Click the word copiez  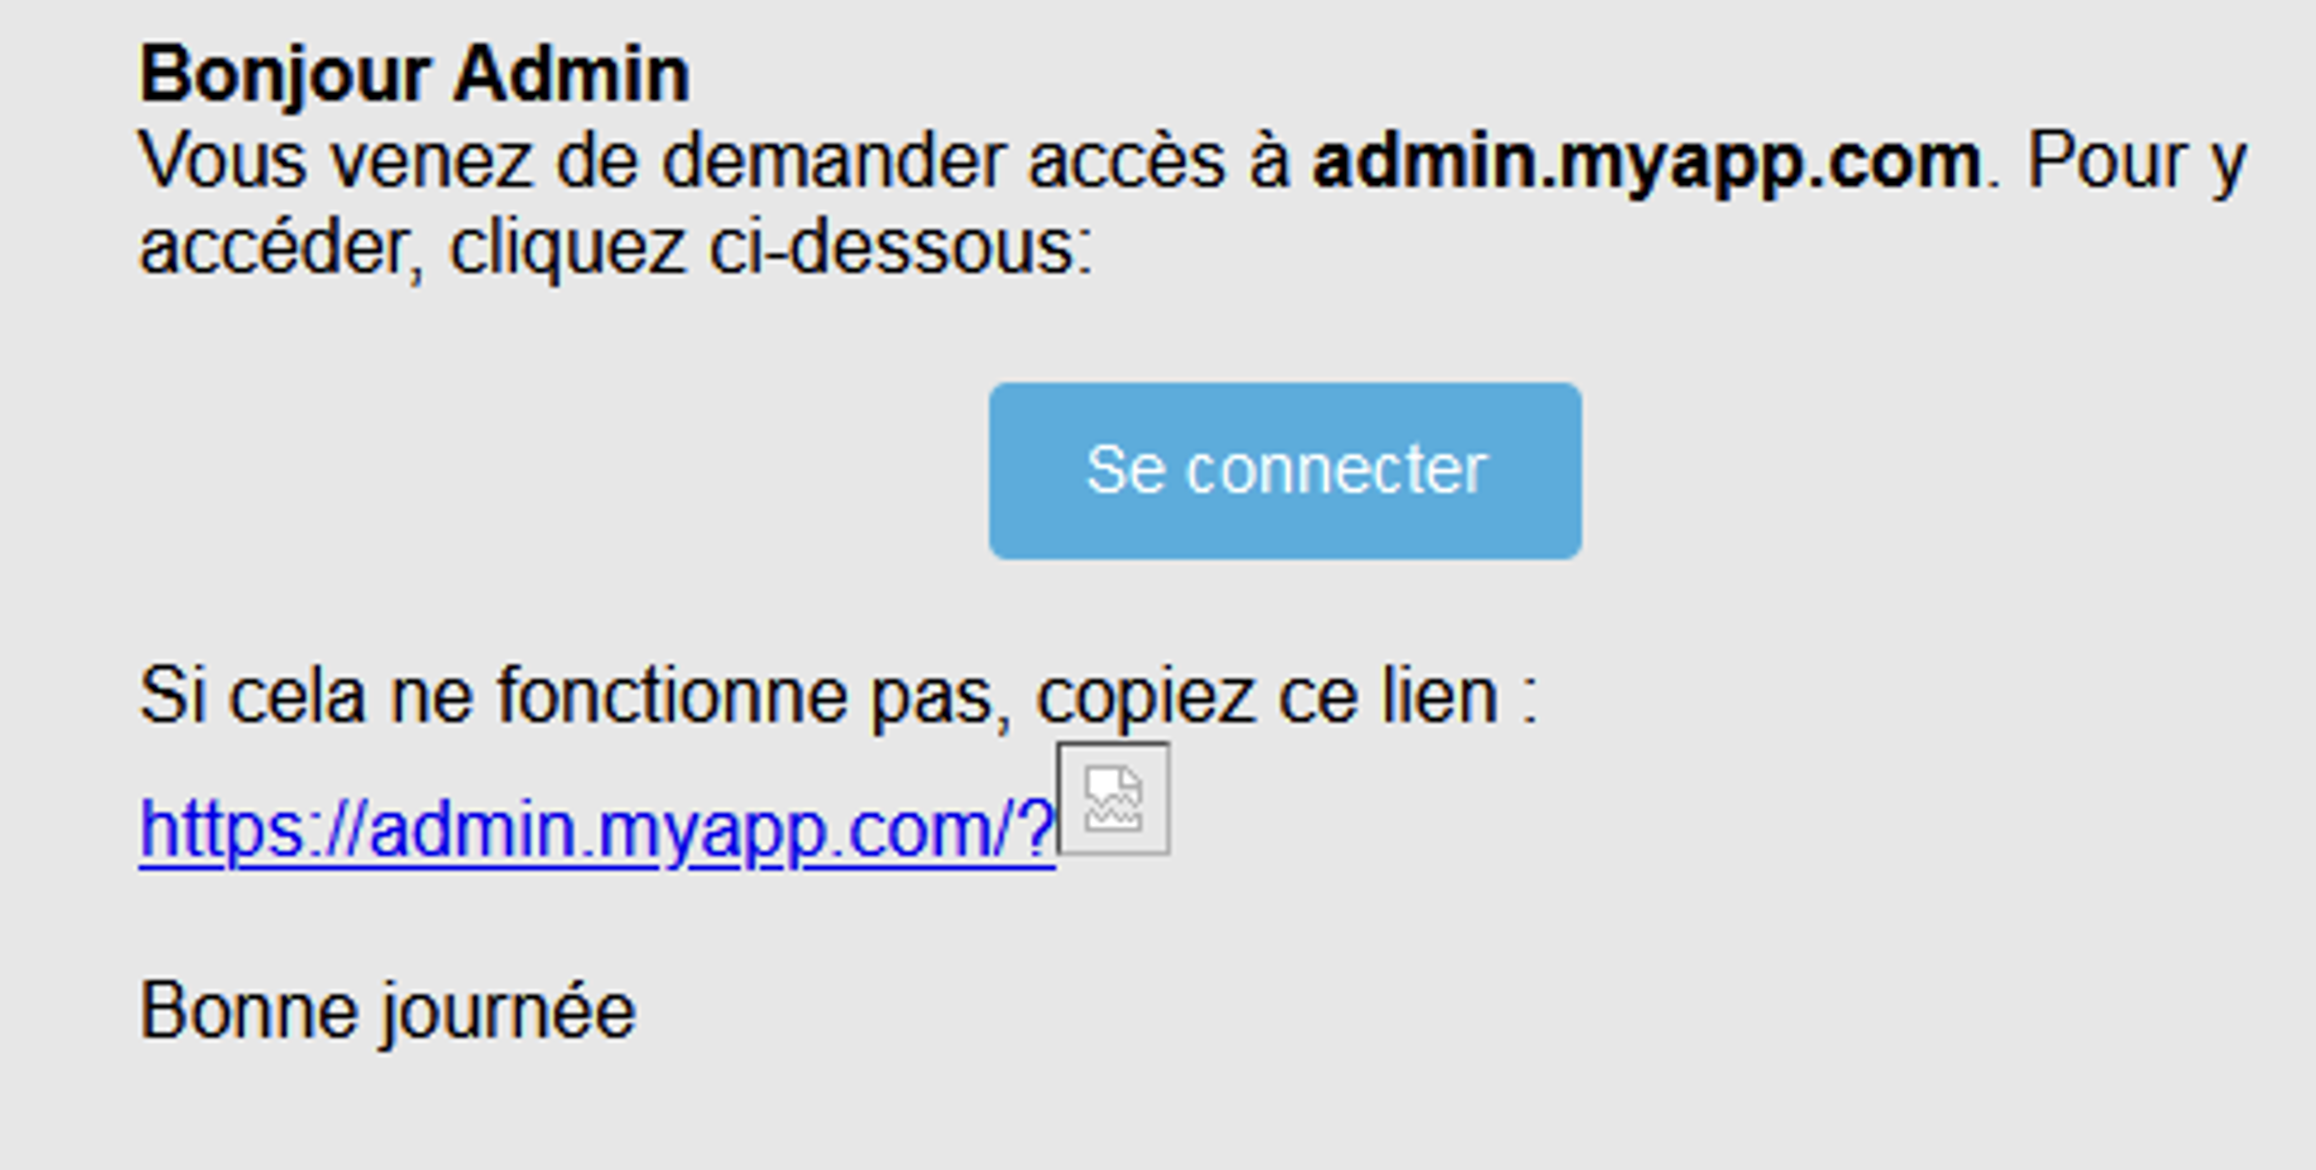(1145, 696)
